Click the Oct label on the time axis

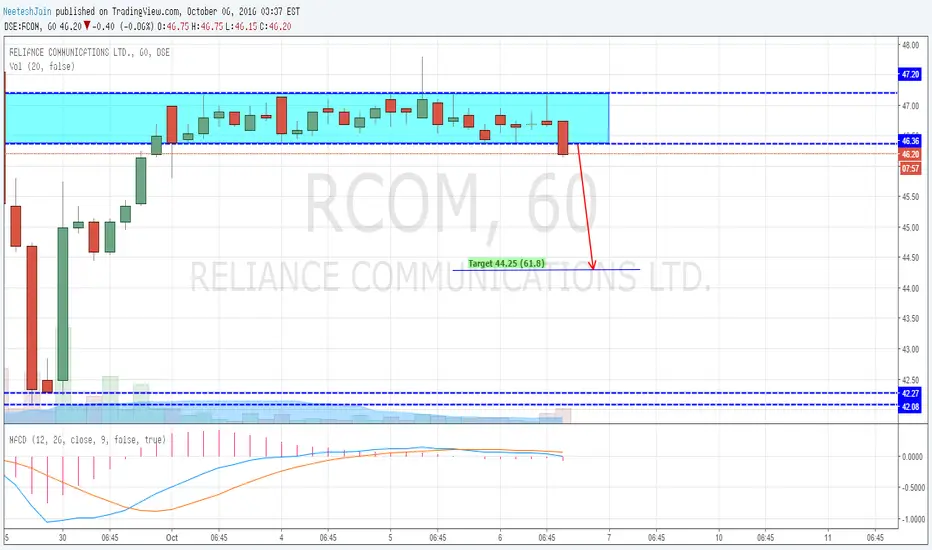(172, 538)
